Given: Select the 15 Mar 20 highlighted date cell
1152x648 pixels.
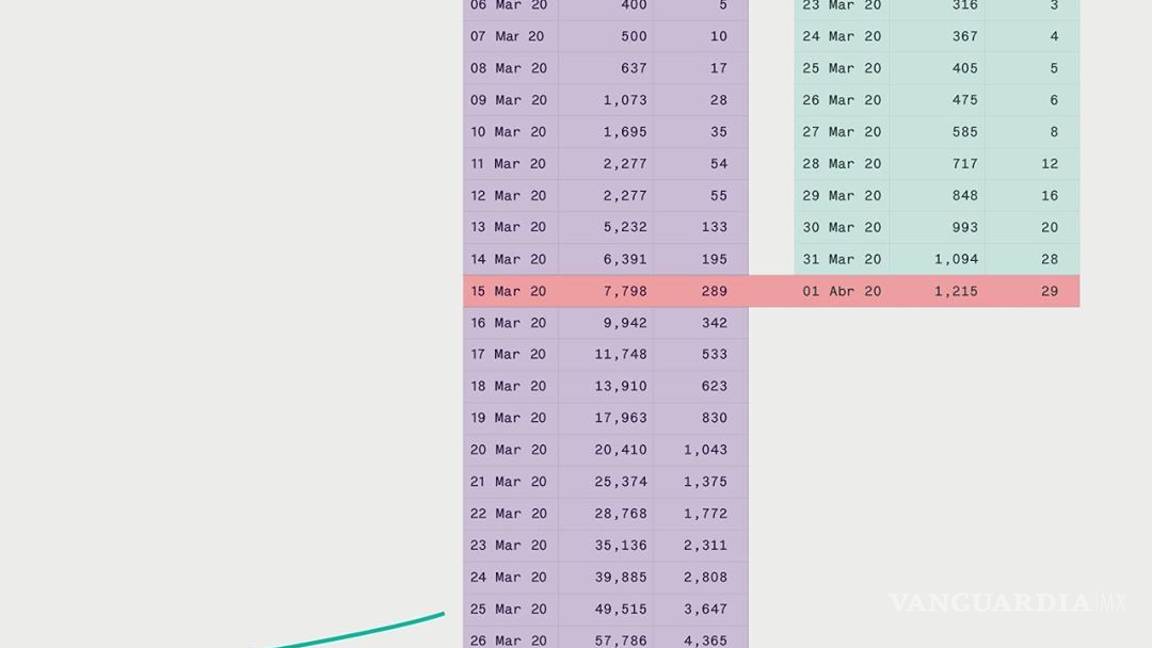Looking at the screenshot, I should point(509,291).
